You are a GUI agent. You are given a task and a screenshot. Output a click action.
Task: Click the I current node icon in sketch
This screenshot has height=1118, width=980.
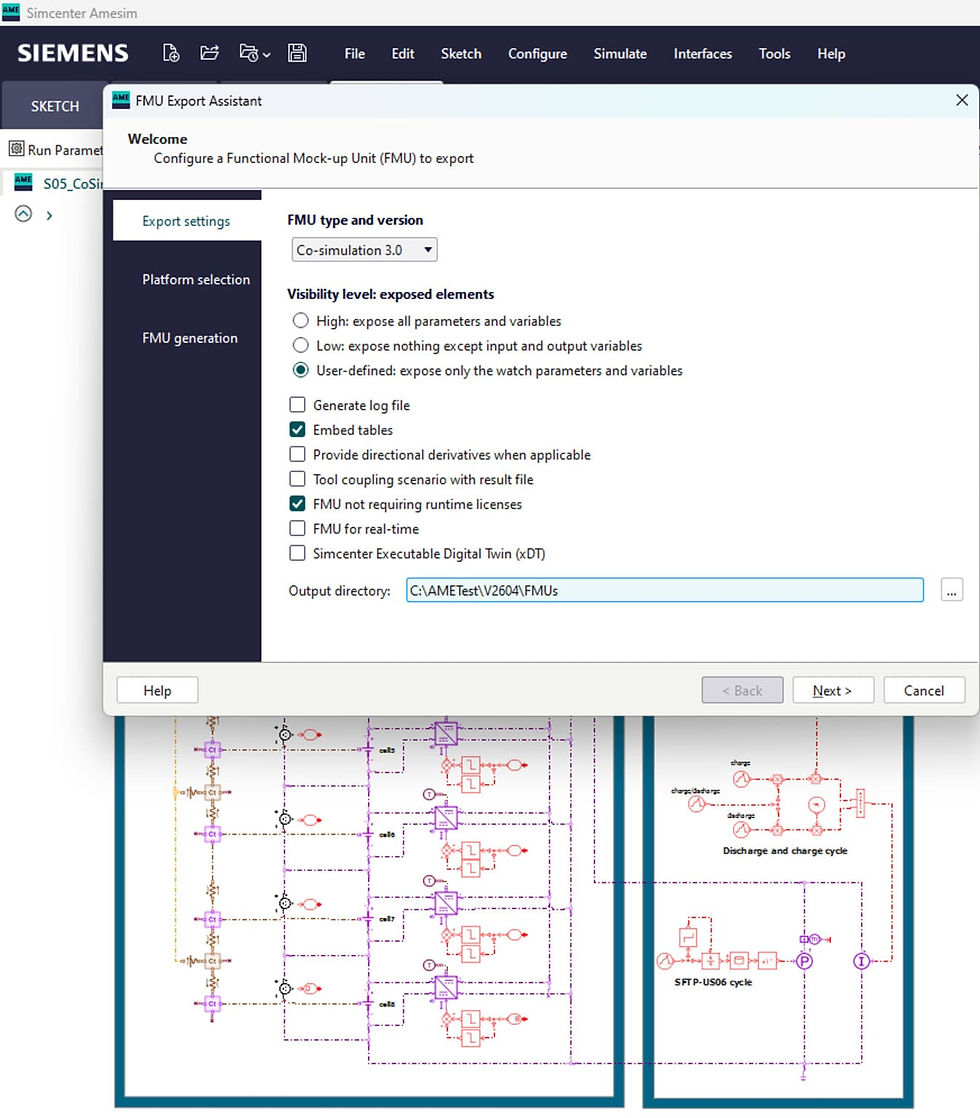tap(862, 961)
